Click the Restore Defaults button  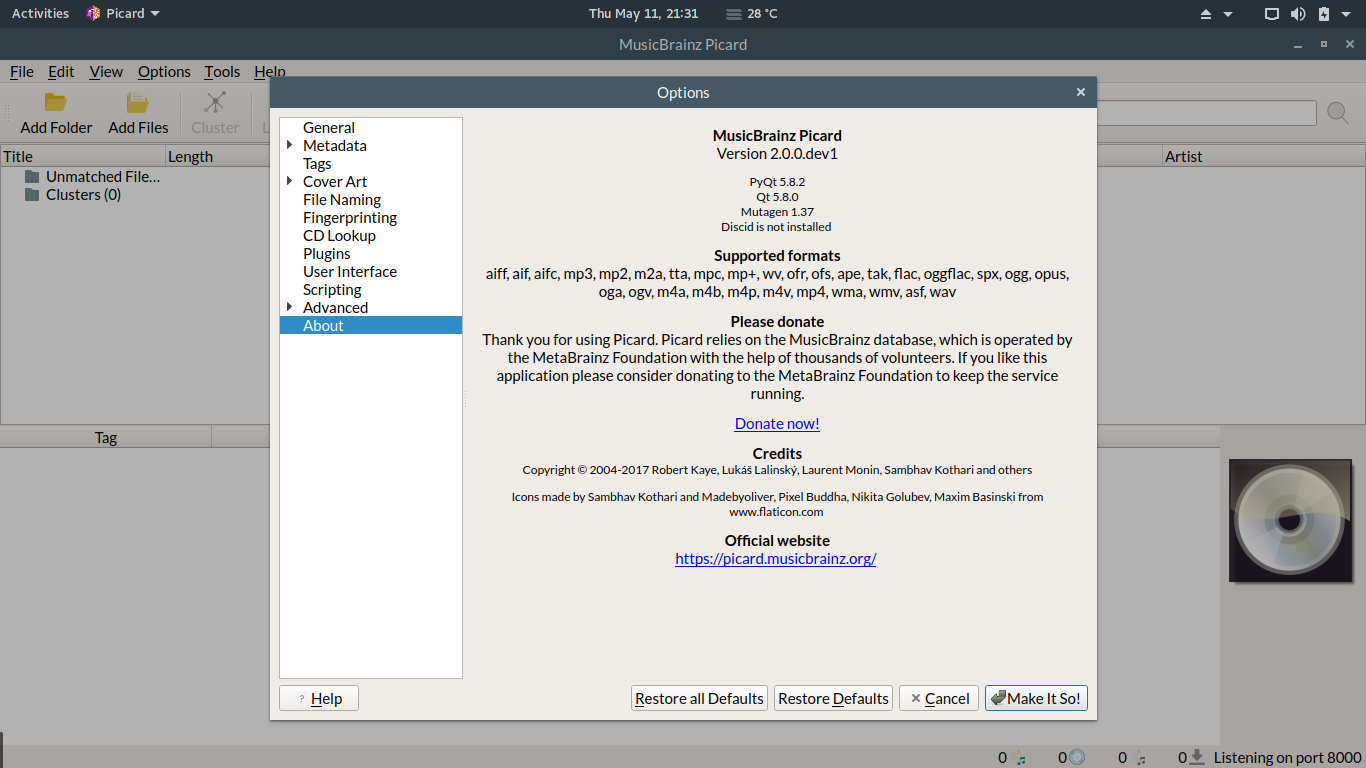833,698
